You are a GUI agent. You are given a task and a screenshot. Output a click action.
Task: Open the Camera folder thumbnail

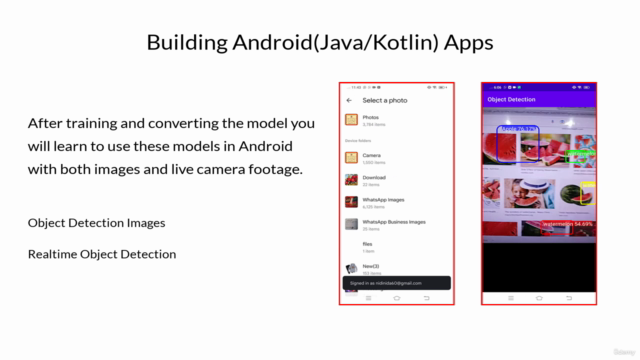[x=351, y=158]
